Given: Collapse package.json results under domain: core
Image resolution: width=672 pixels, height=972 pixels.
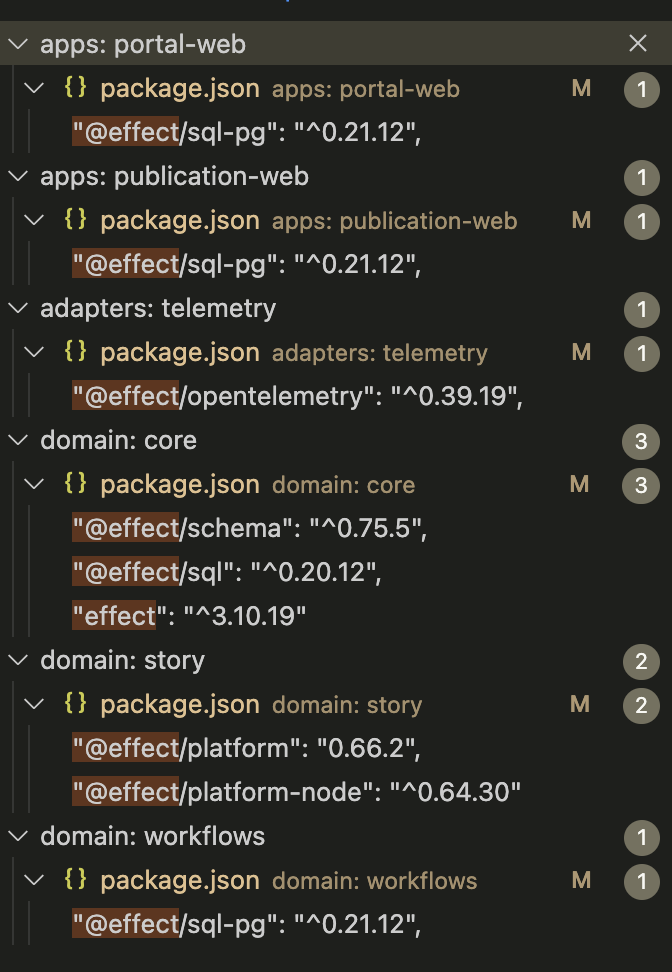Looking at the screenshot, I should [35, 484].
